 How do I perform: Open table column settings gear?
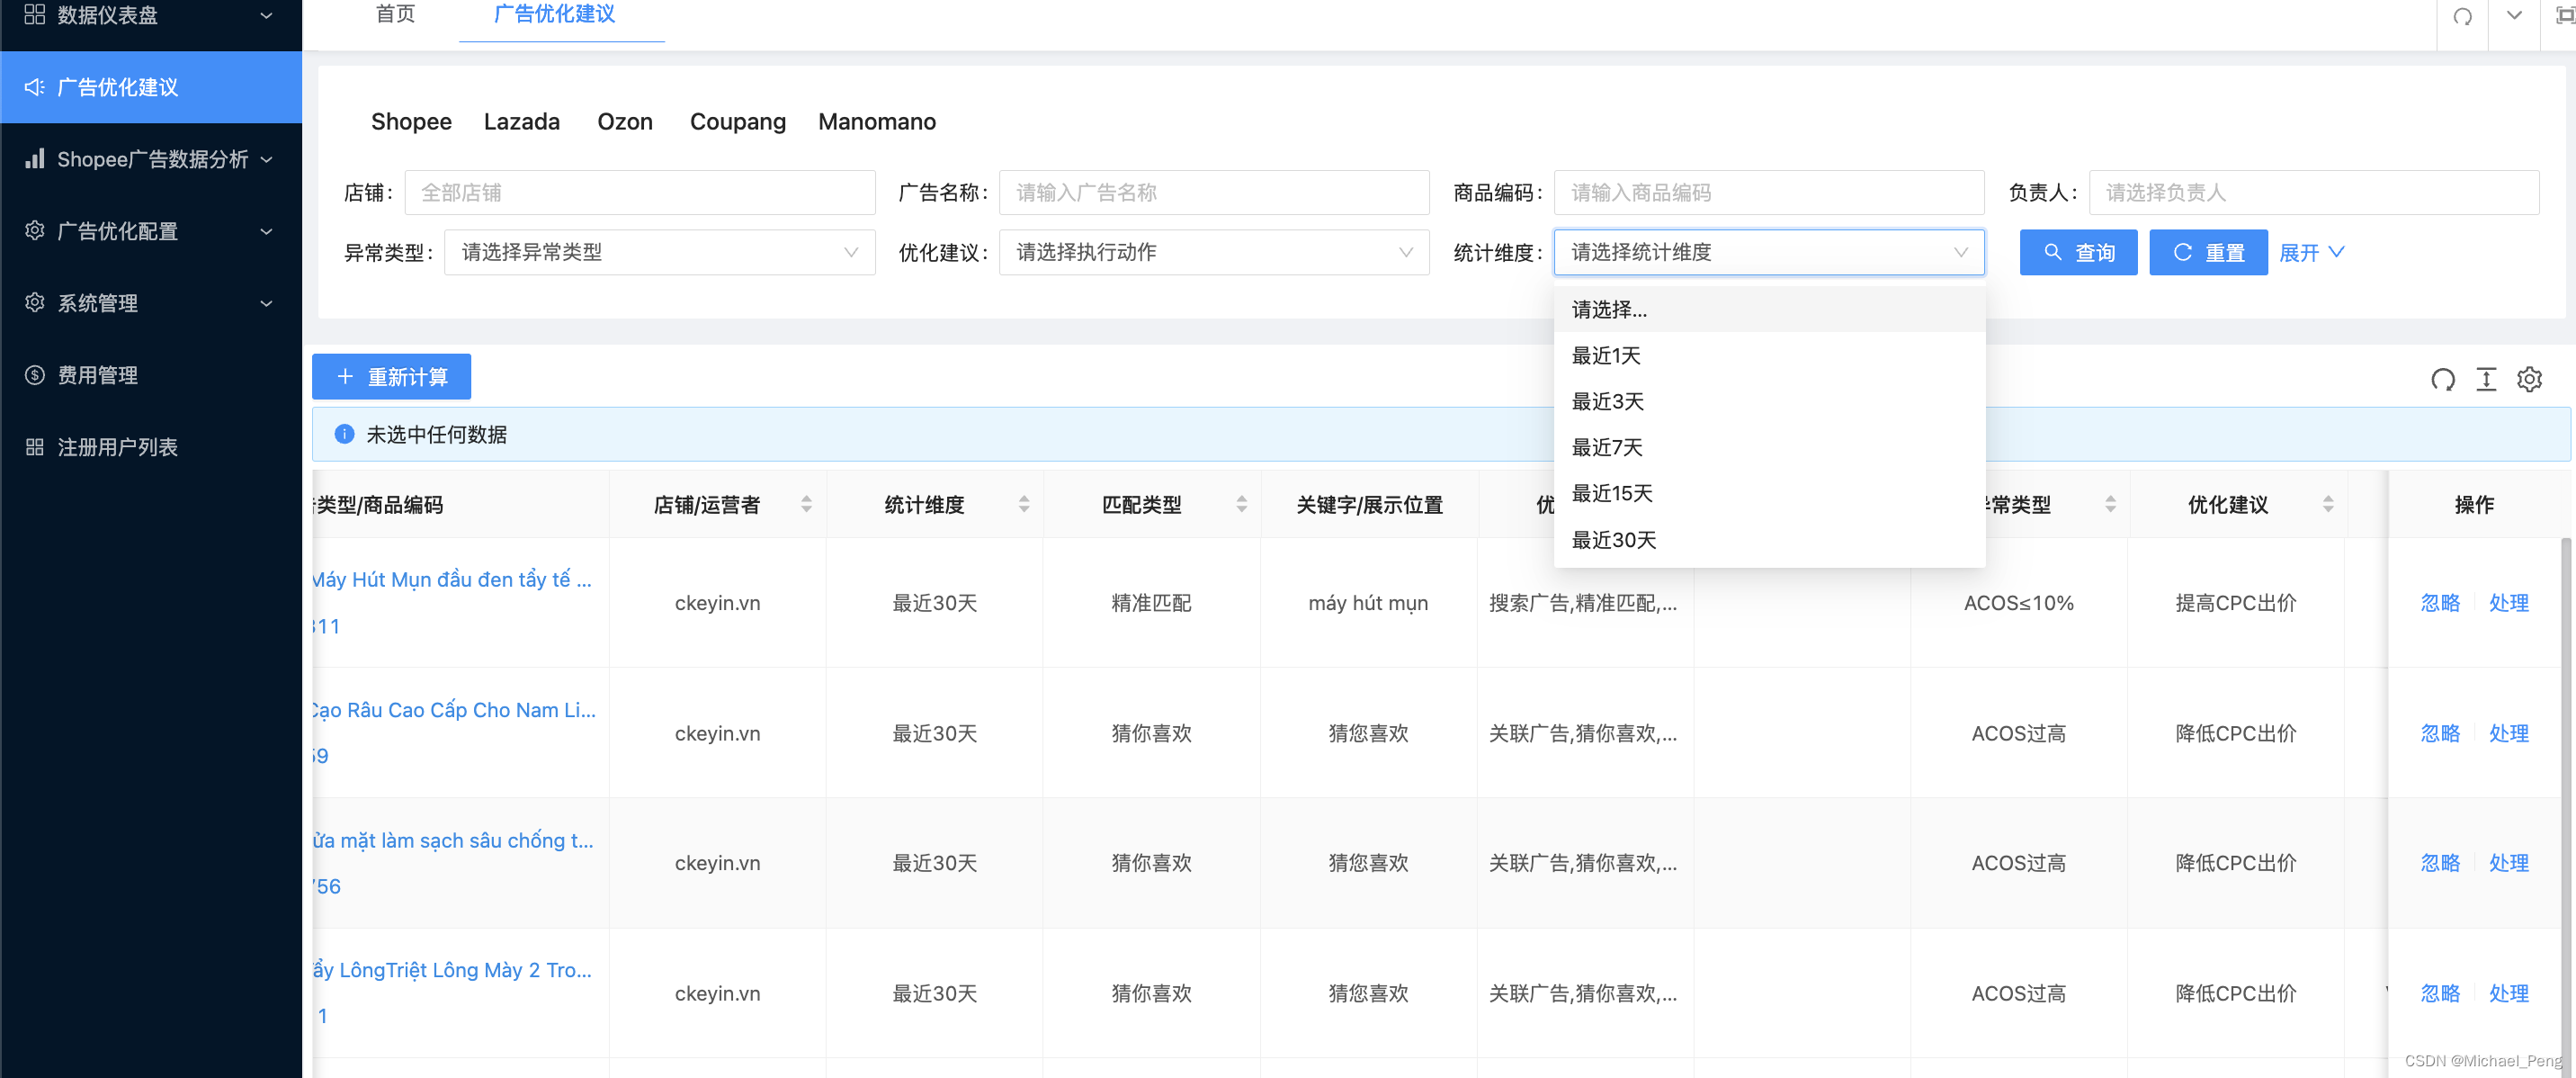(2529, 379)
